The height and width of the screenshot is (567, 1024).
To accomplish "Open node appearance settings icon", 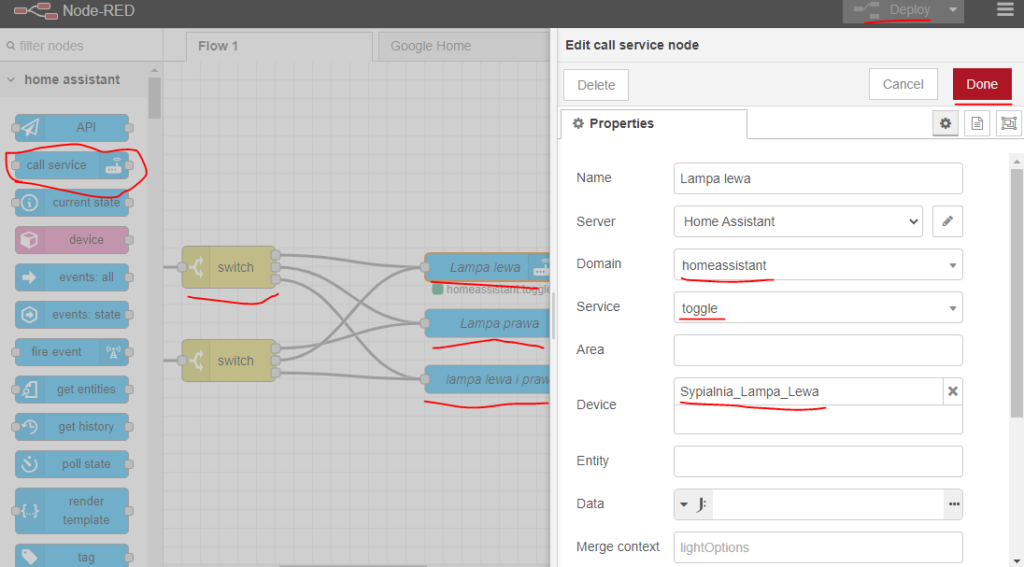I will tap(1008, 123).
